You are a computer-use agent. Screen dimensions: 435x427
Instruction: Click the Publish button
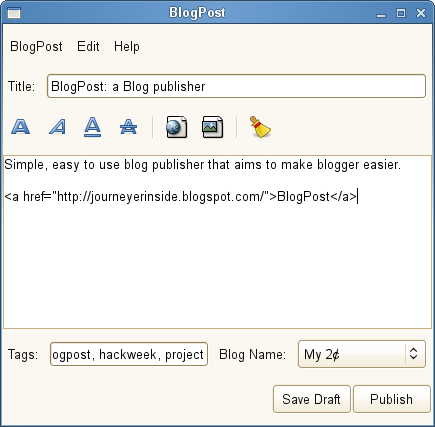[392, 399]
